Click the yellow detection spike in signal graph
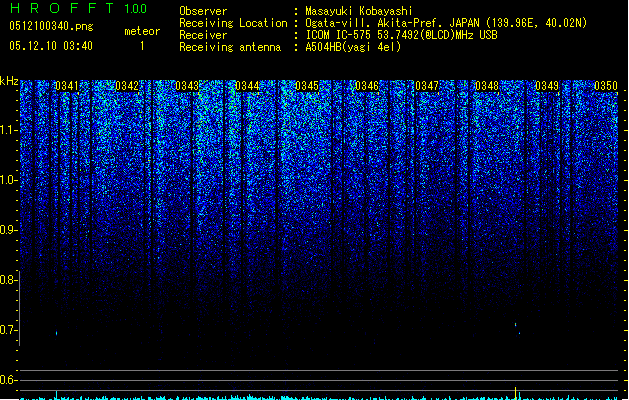629x400 pixels. 515,392
